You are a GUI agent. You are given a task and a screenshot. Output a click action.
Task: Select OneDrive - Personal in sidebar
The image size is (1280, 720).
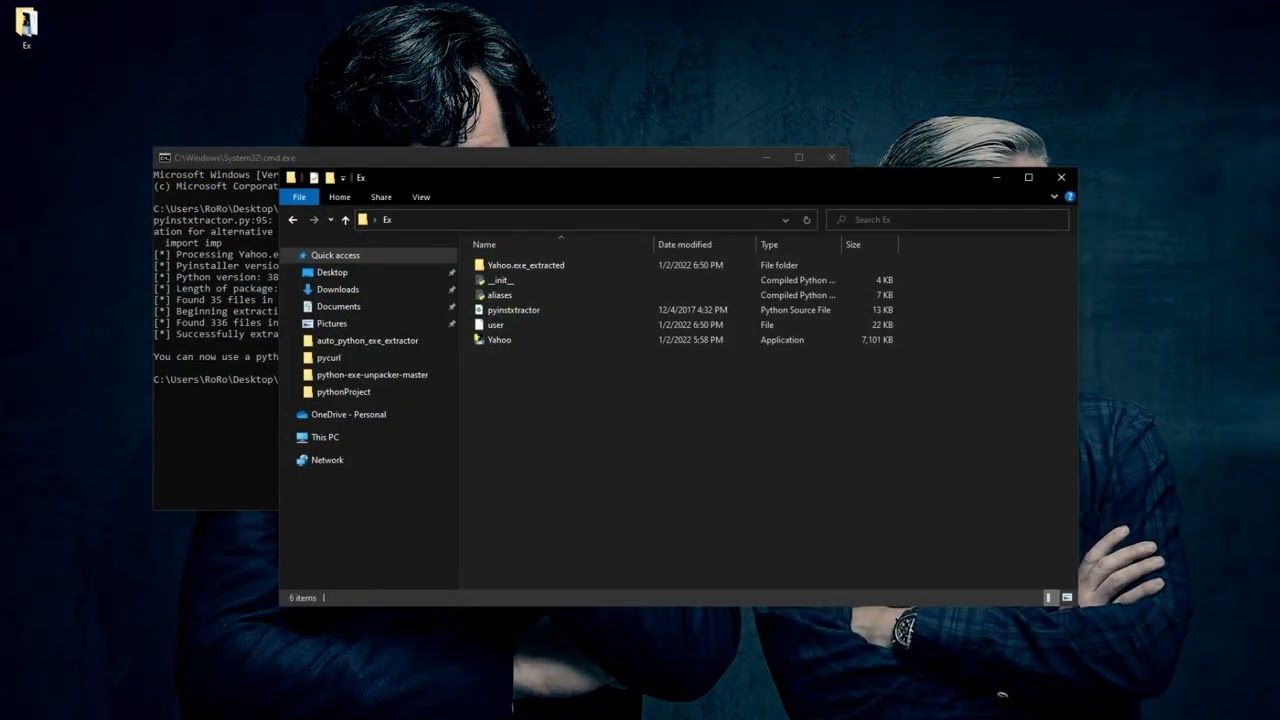(348, 415)
